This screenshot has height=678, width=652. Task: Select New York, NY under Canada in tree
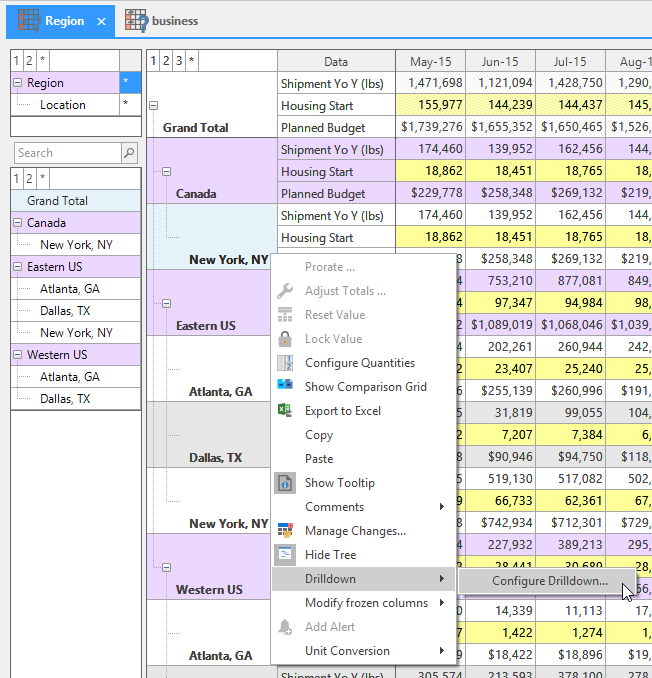[76, 245]
